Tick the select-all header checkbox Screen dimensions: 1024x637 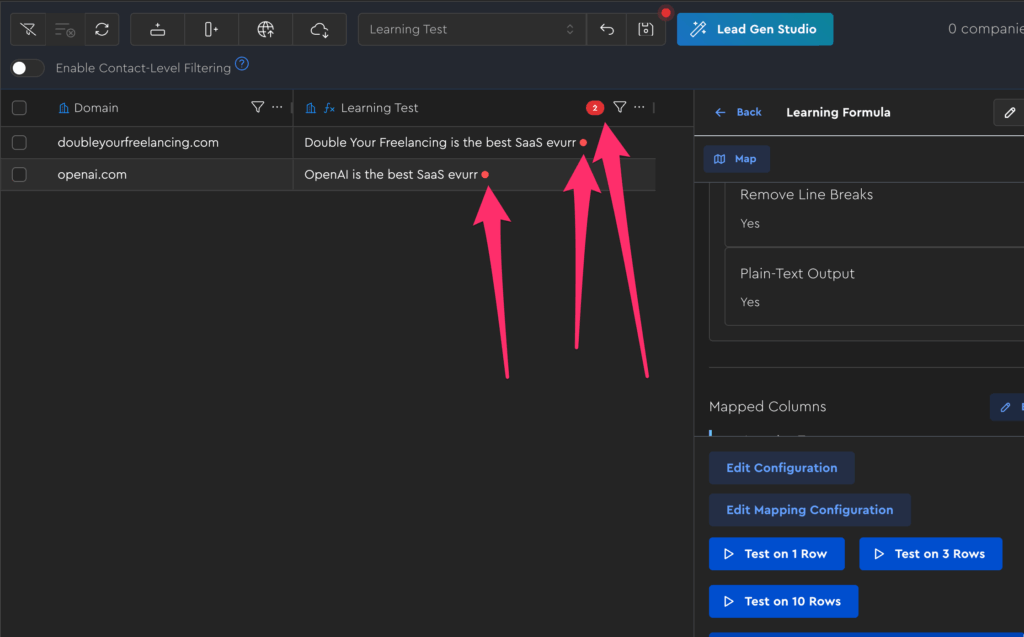(x=19, y=108)
